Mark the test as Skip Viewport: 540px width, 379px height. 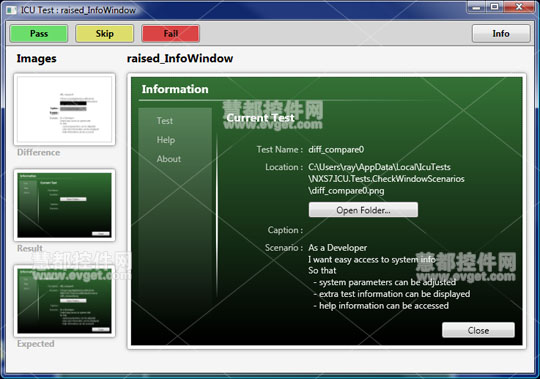[104, 34]
